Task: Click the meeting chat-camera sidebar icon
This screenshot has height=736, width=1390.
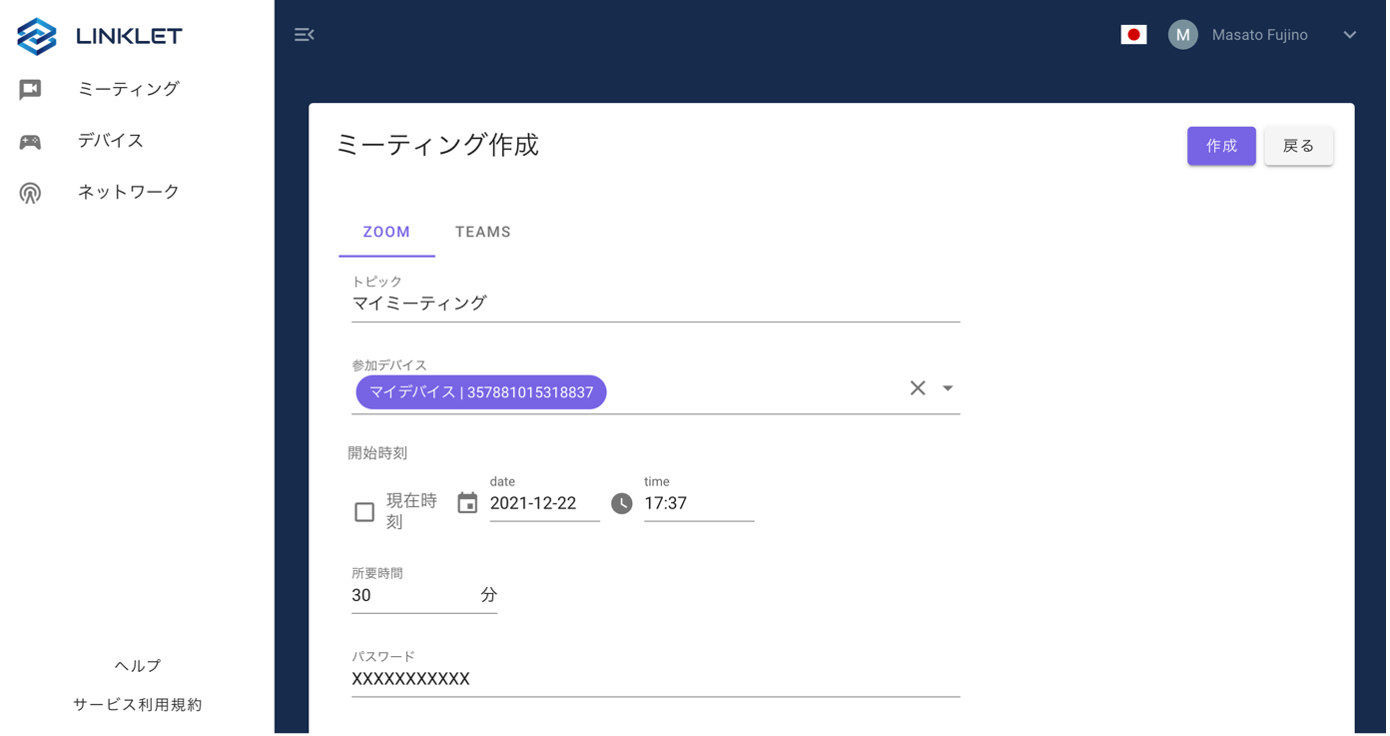Action: point(30,90)
